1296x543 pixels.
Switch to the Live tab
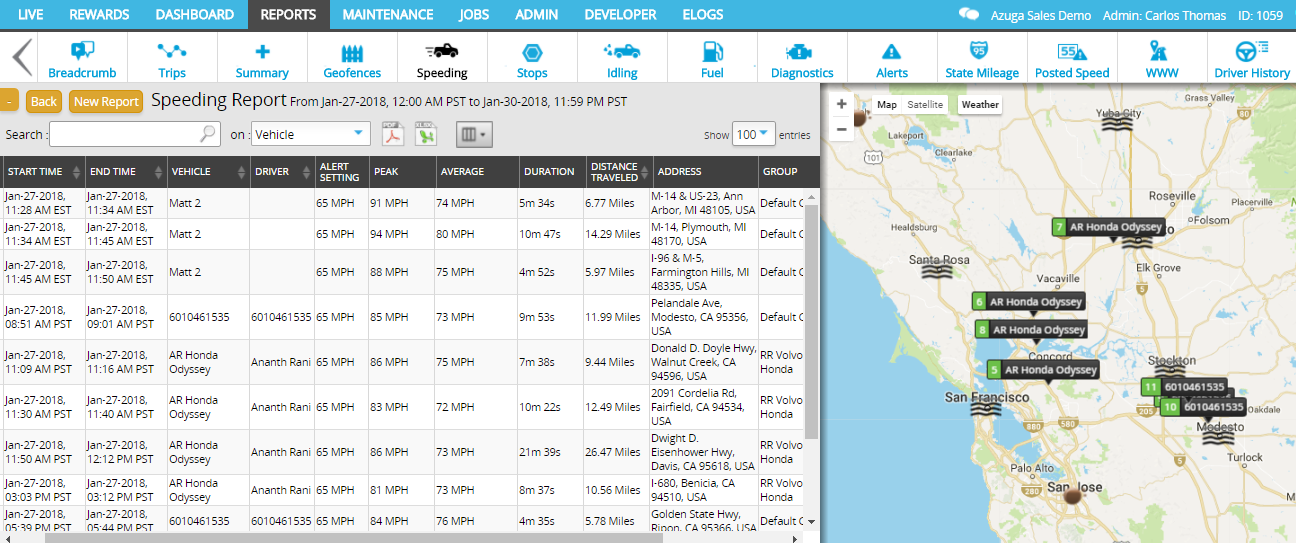click(31, 15)
